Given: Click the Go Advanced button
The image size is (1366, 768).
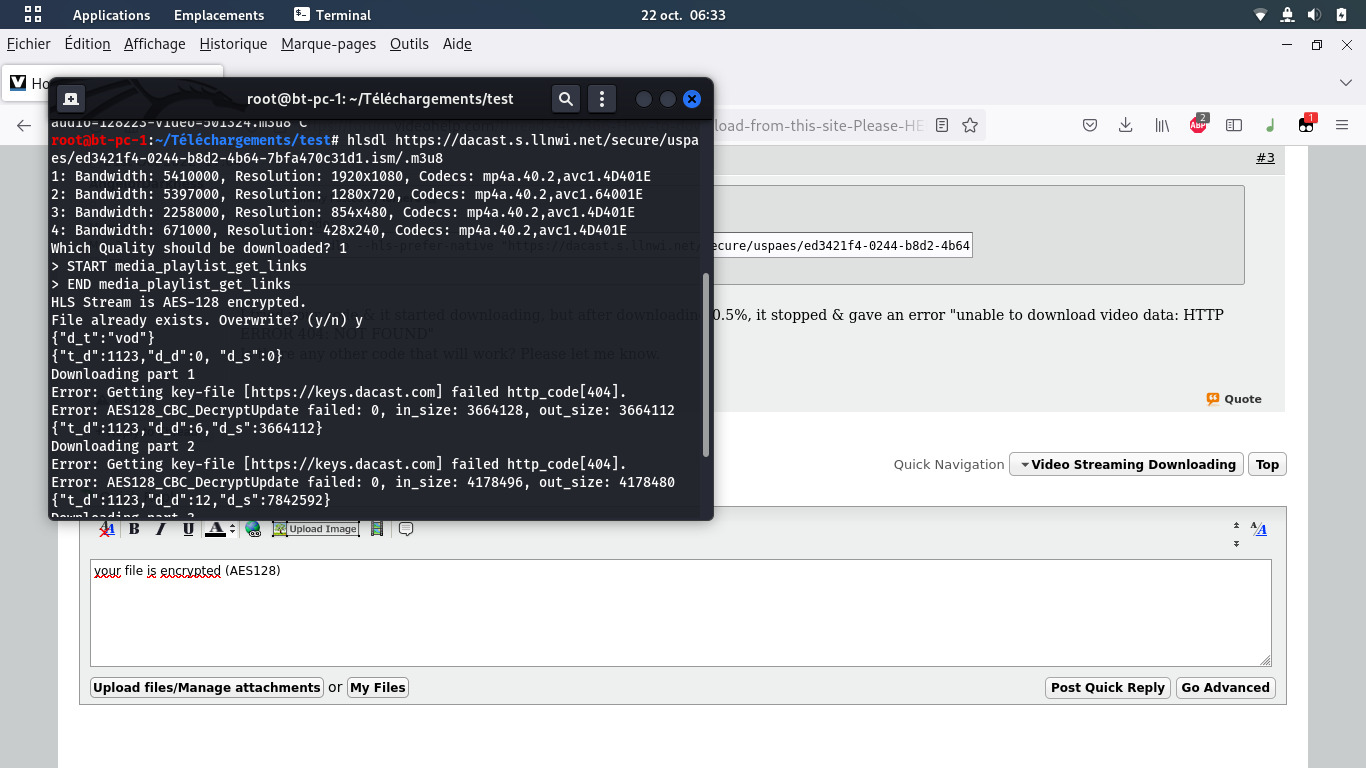Looking at the screenshot, I should tap(1225, 687).
